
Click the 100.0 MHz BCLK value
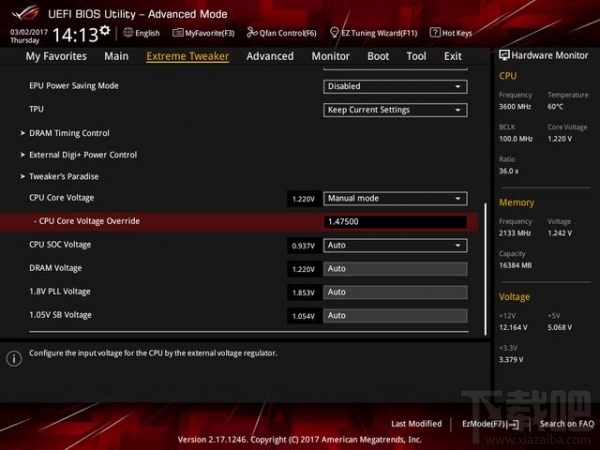(515, 139)
